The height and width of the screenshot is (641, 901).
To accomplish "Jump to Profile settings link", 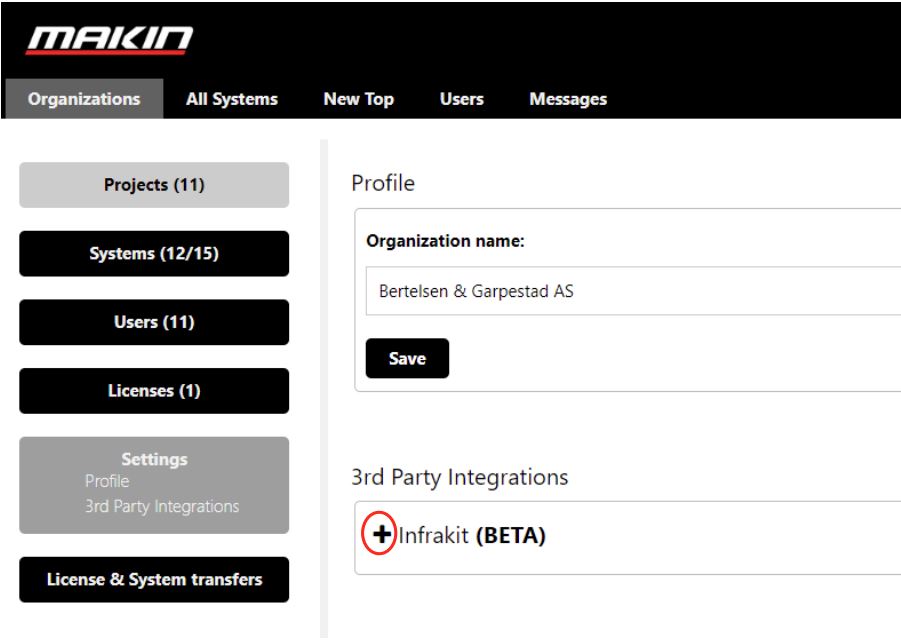I will click(107, 481).
